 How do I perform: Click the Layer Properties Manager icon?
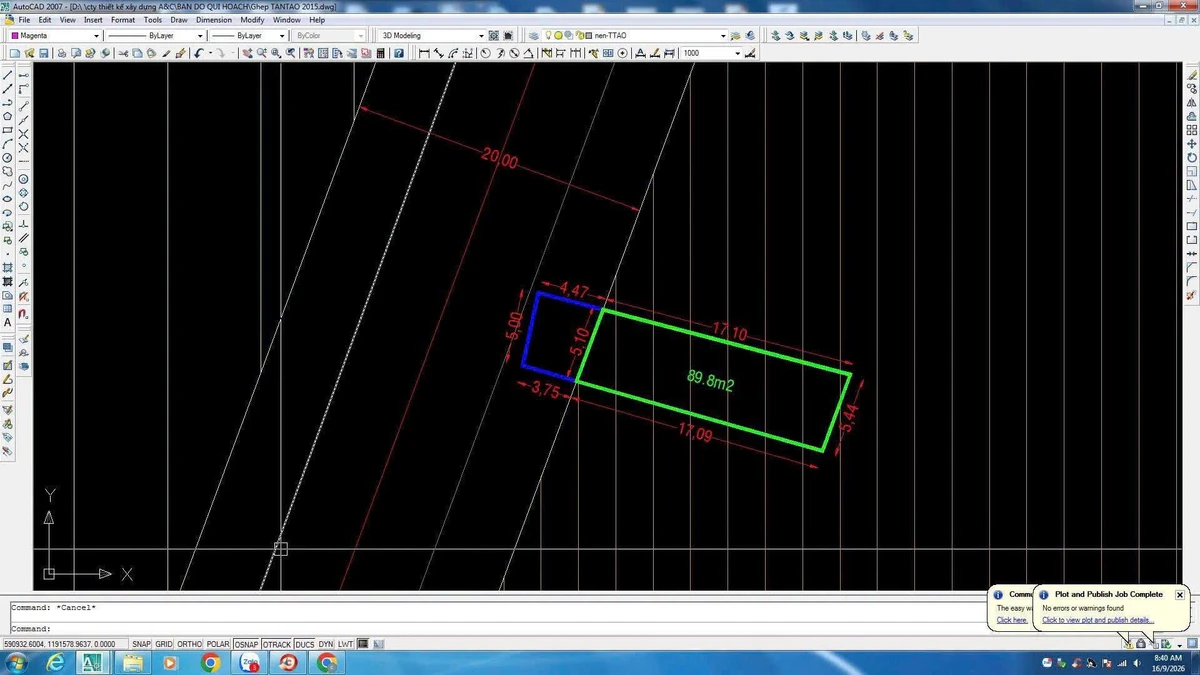(533, 35)
